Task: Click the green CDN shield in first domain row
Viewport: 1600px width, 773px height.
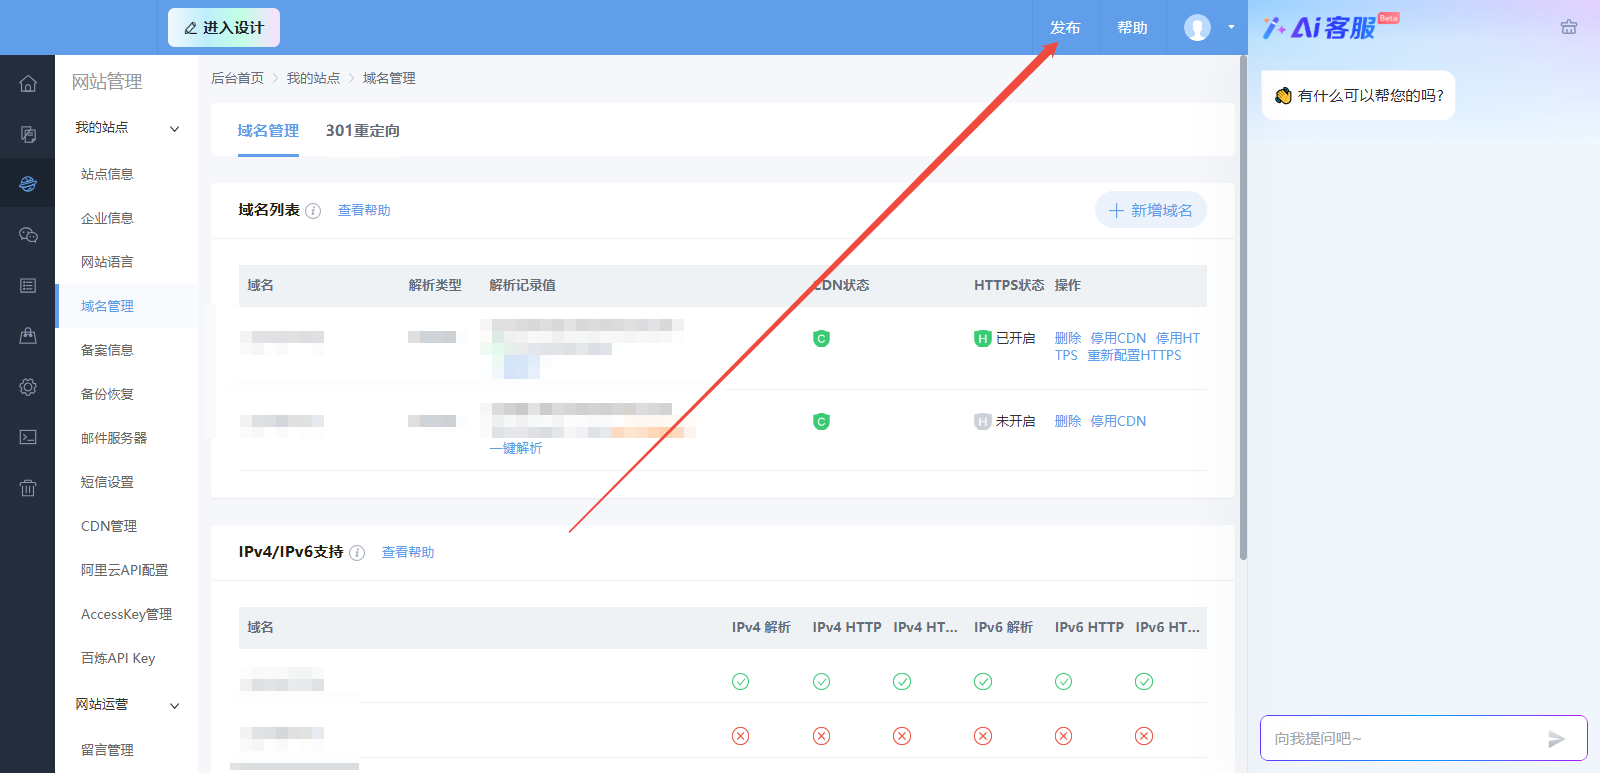Action: point(821,339)
